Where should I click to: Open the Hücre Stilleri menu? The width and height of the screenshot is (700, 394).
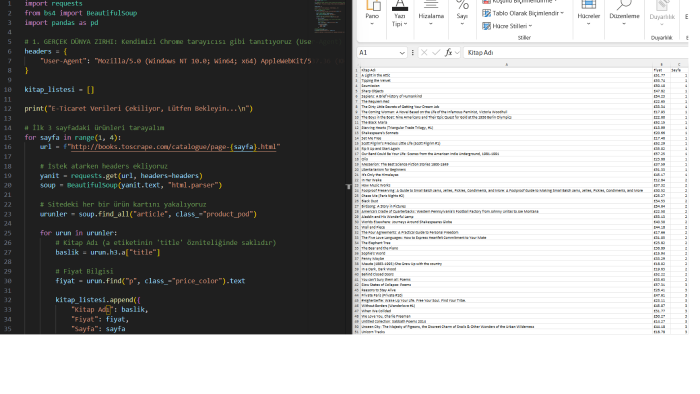(x=507, y=26)
